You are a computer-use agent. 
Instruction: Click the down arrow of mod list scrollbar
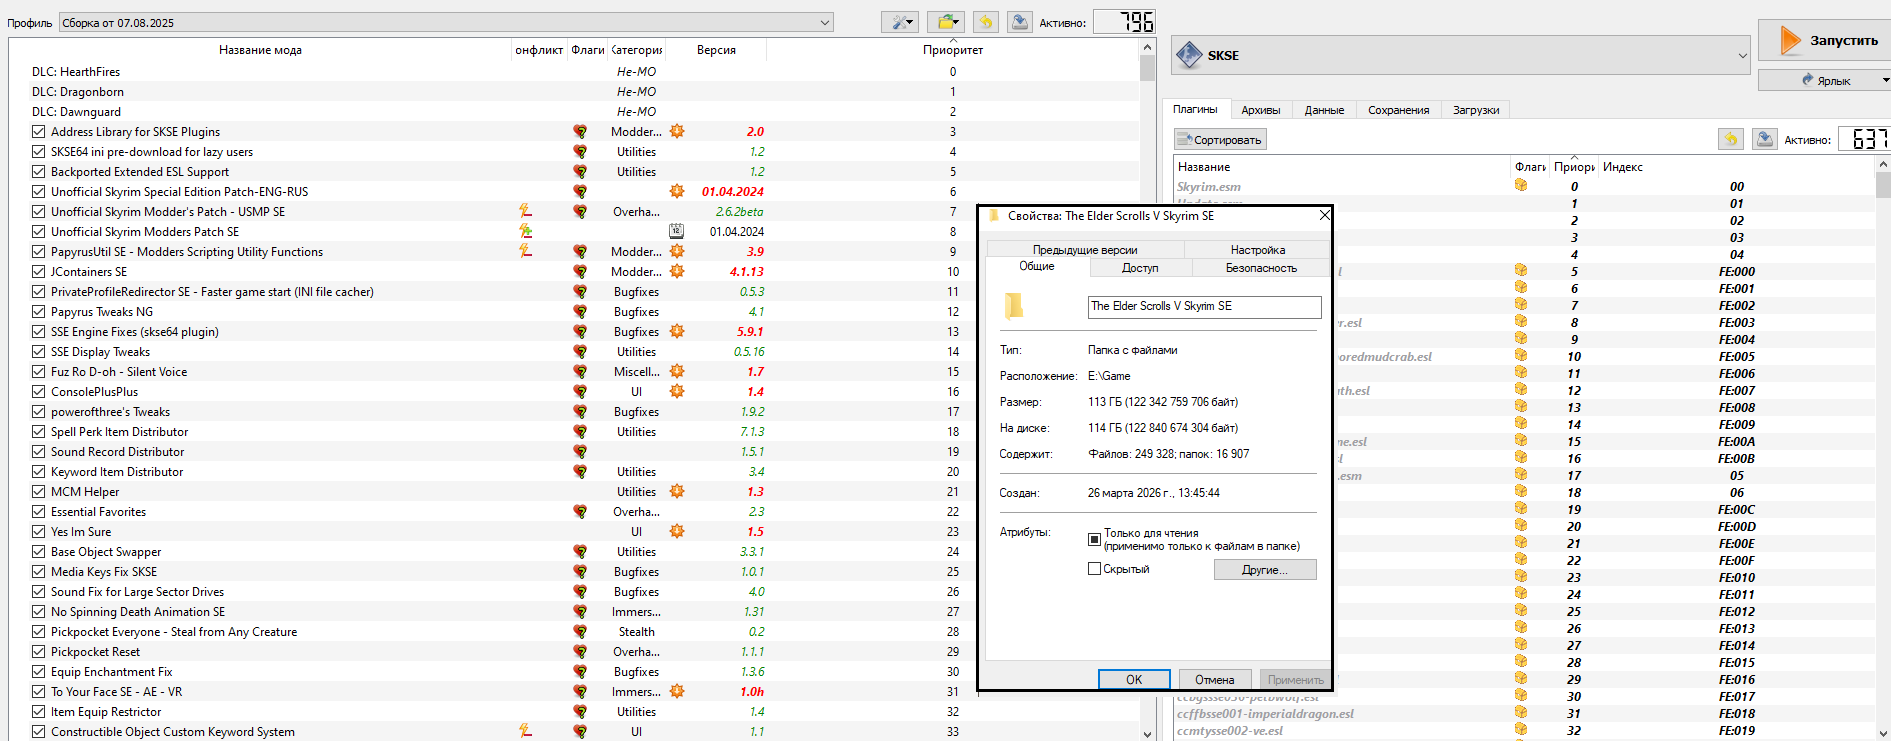coord(1147,733)
